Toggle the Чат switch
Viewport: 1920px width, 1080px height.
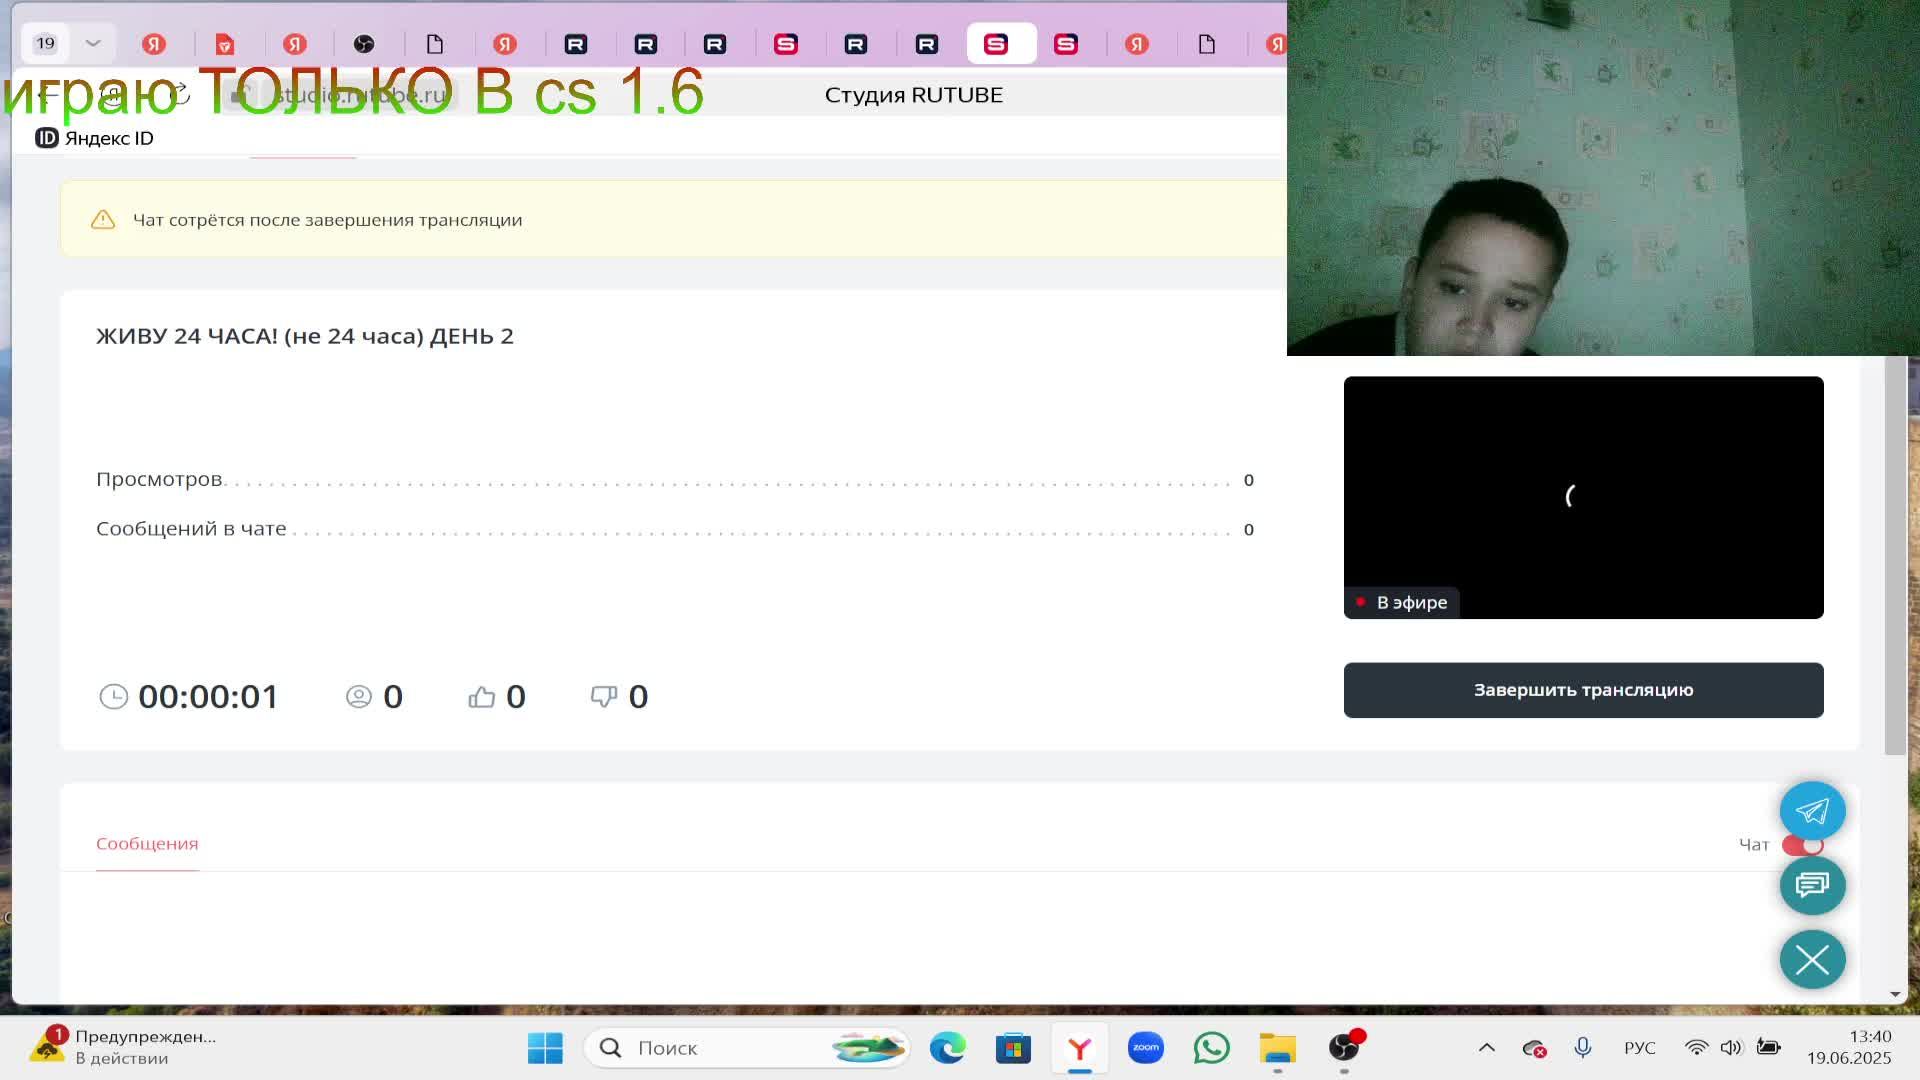point(1802,846)
